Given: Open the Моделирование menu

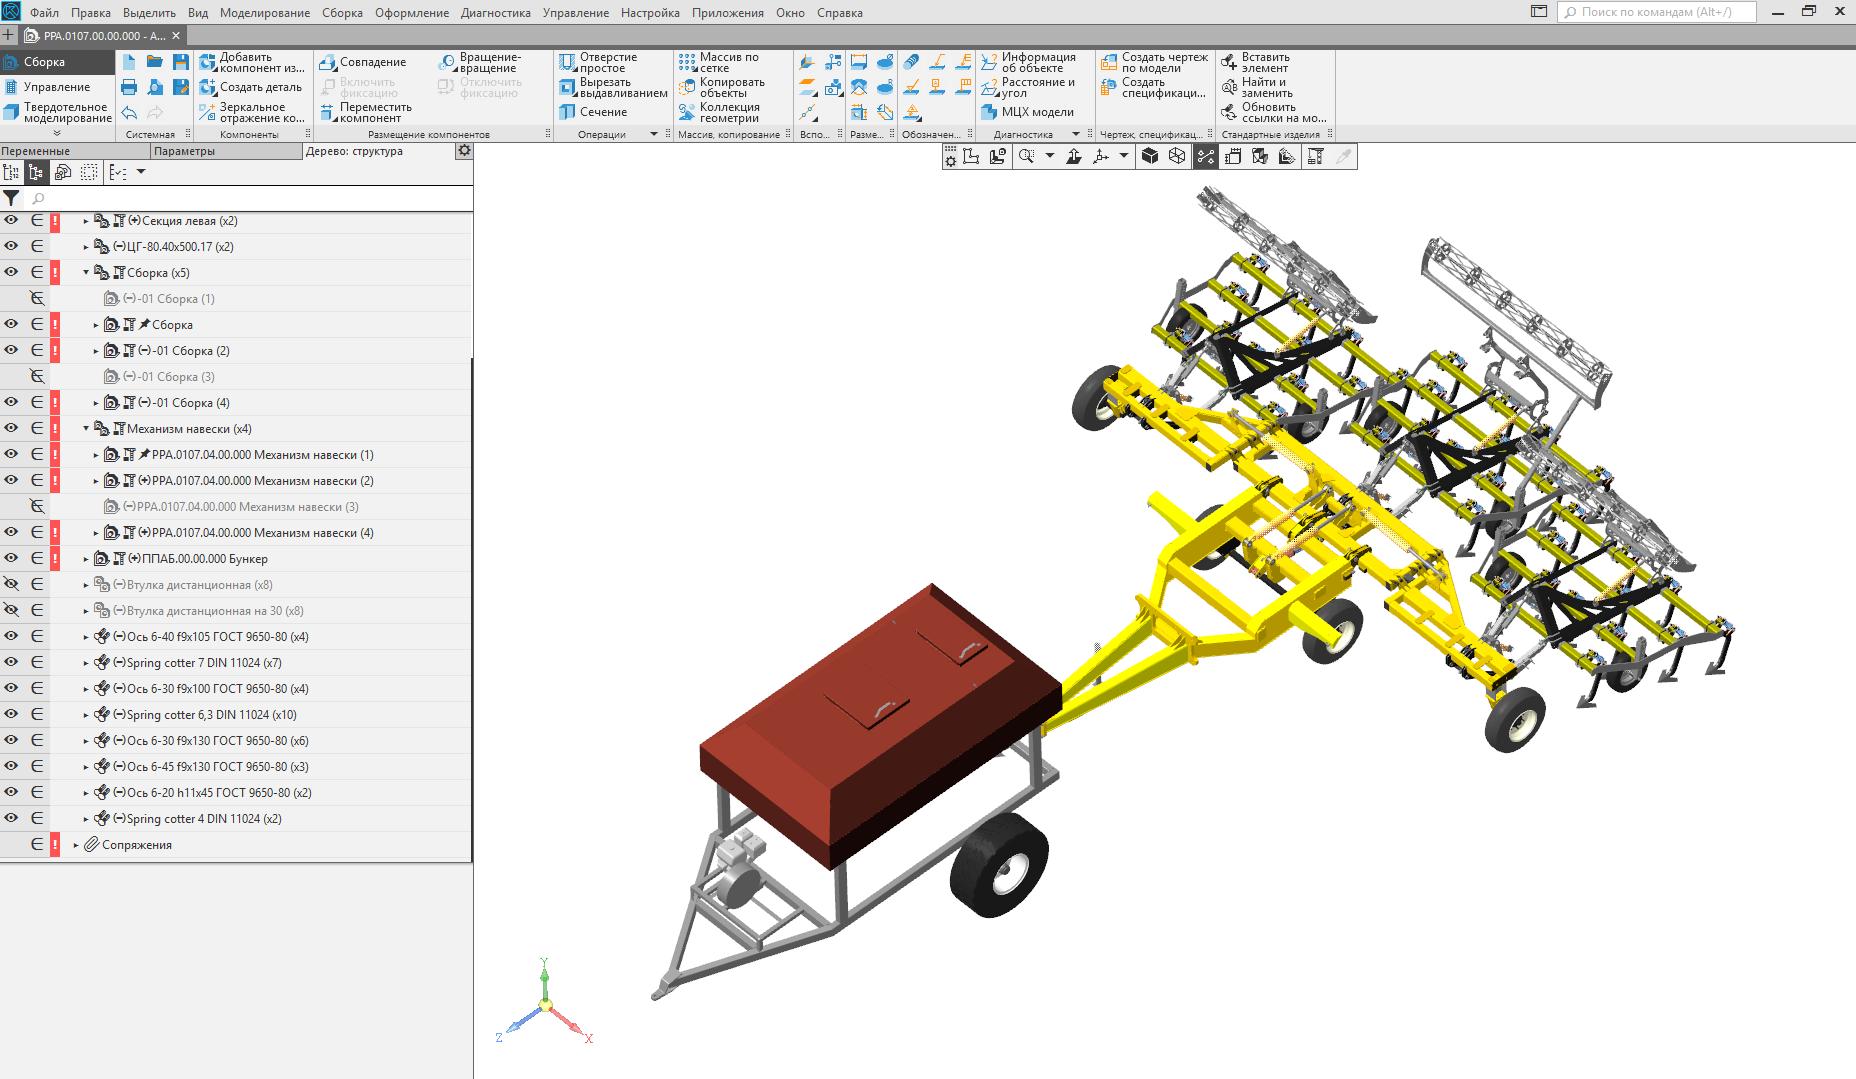Looking at the screenshot, I should click(x=264, y=13).
